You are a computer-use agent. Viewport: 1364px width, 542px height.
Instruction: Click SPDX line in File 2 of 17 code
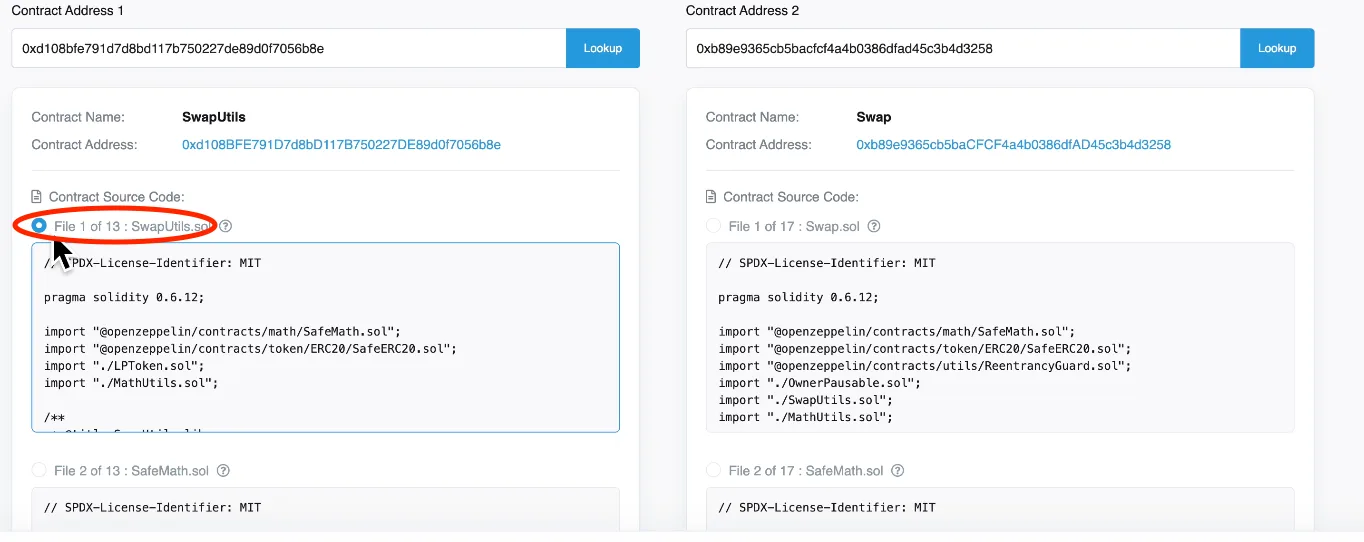tap(827, 507)
